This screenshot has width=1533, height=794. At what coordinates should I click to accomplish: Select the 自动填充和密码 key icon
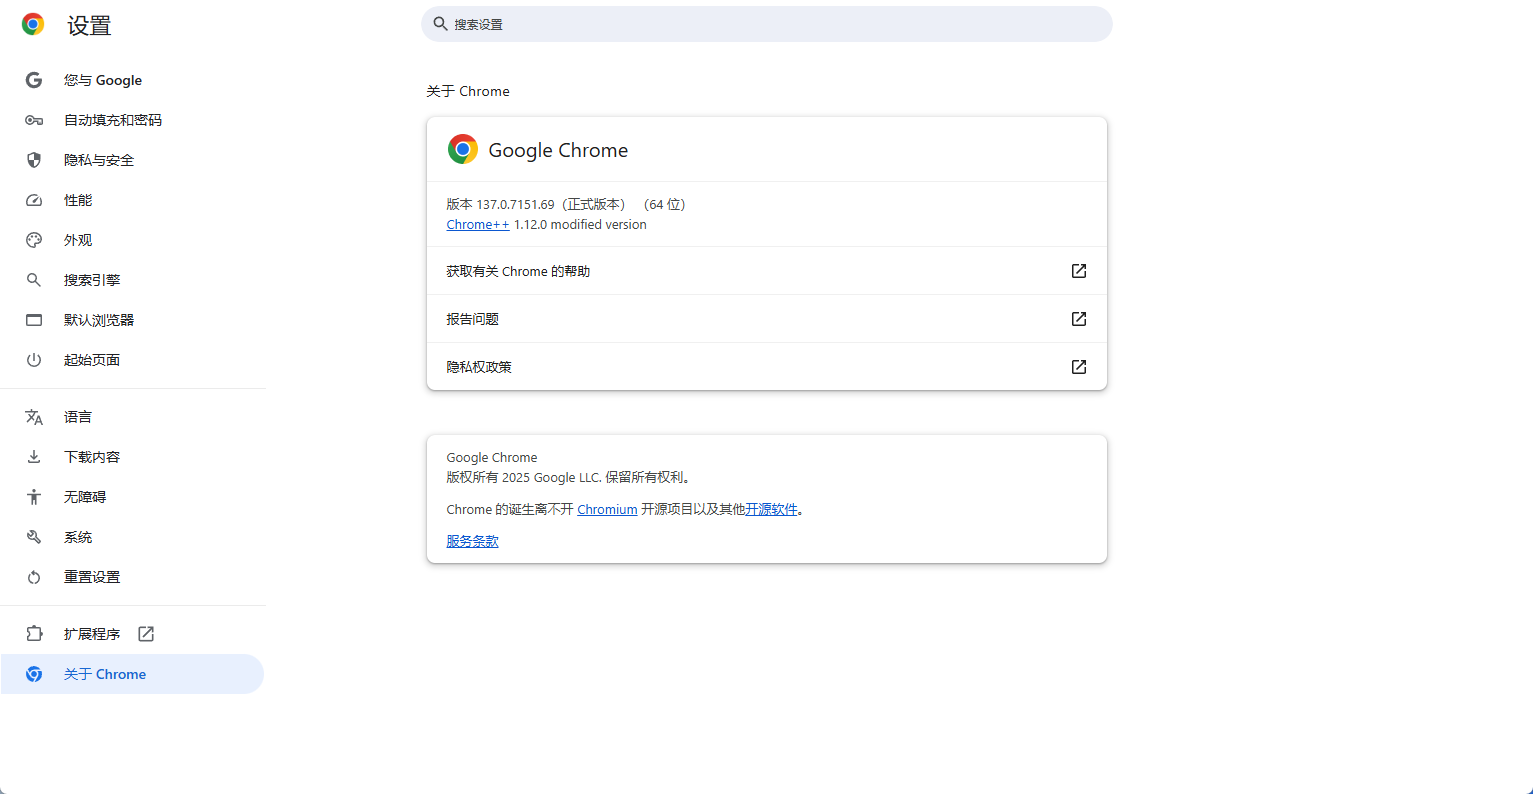(33, 120)
